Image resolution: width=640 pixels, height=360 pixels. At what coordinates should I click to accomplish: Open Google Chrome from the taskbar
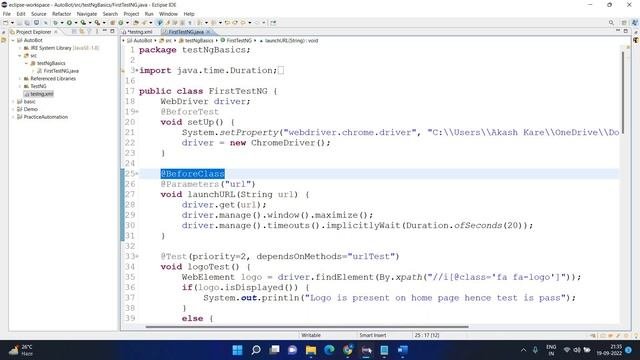point(347,350)
